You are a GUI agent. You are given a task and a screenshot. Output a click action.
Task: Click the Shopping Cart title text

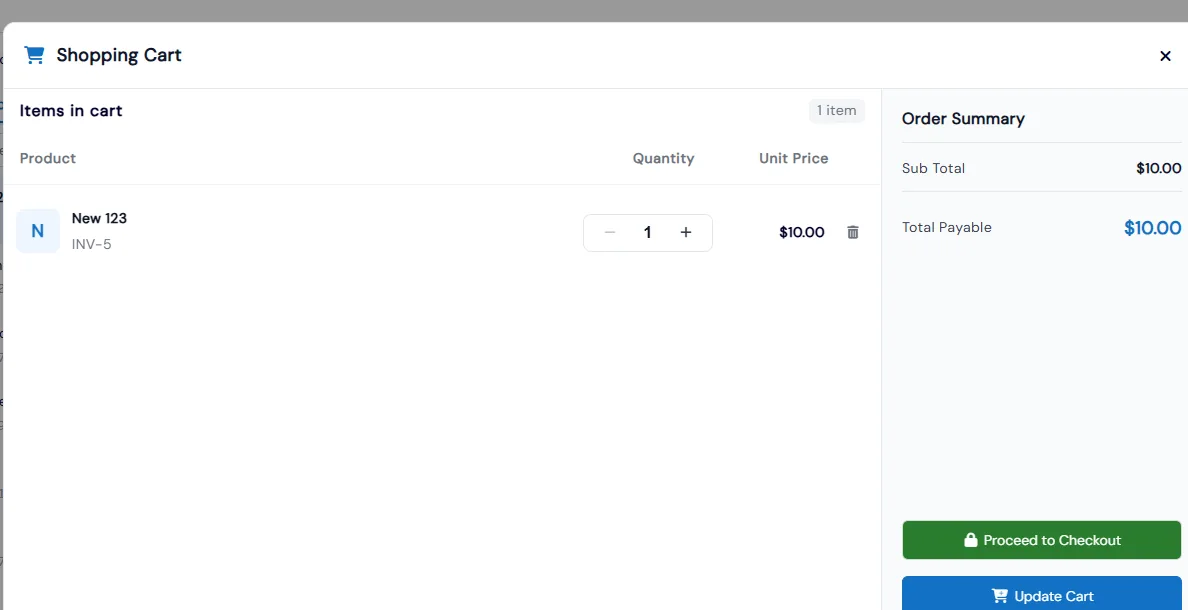pos(119,55)
